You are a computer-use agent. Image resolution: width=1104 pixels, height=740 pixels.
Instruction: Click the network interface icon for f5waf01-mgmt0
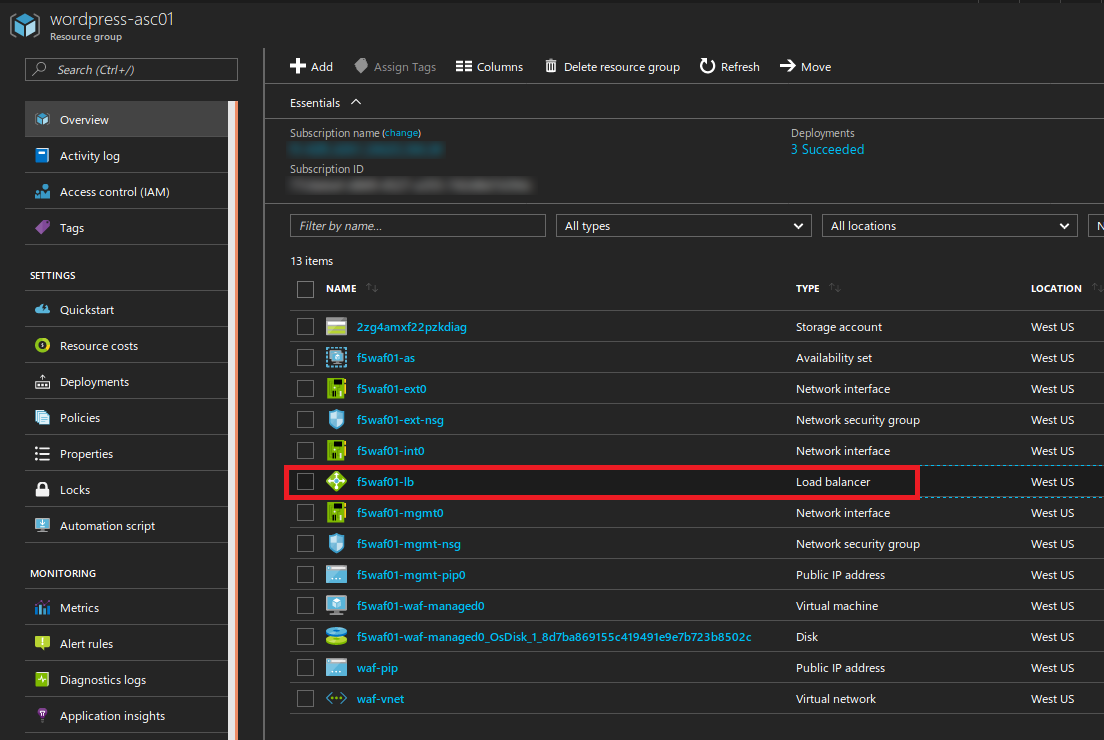pyautogui.click(x=337, y=513)
